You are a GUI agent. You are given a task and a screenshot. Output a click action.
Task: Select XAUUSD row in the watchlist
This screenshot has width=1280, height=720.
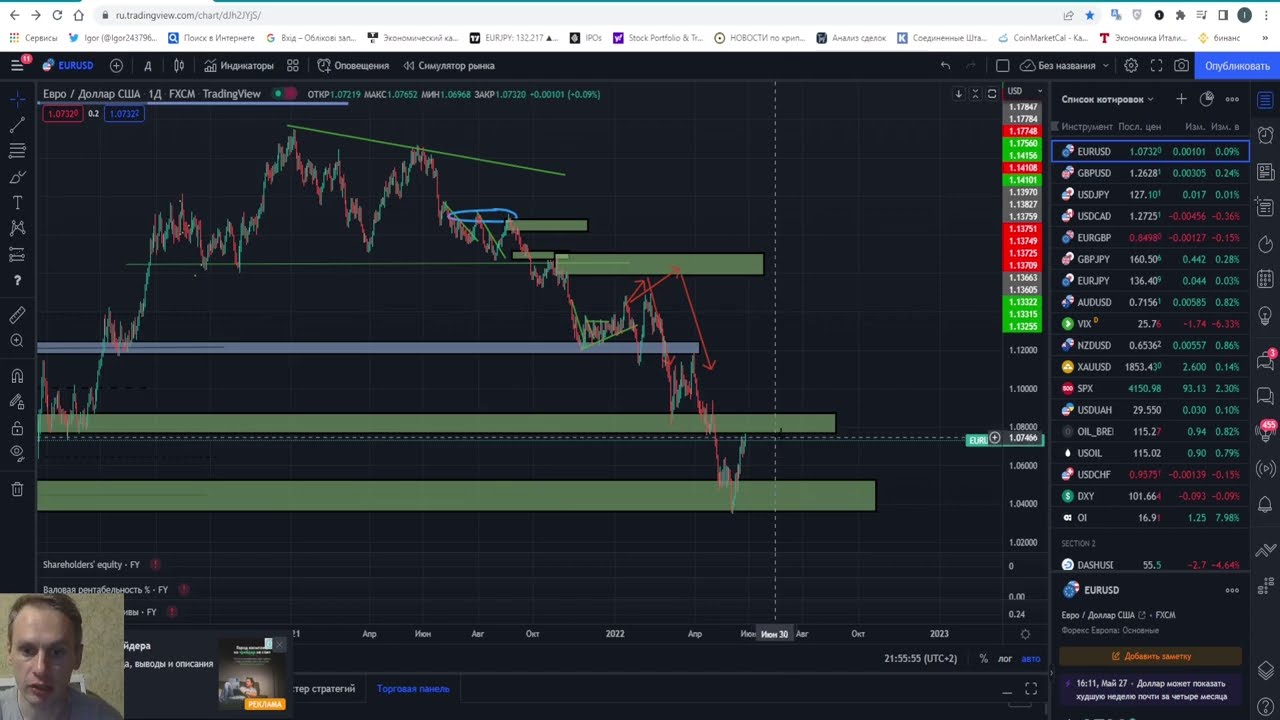tap(1150, 367)
